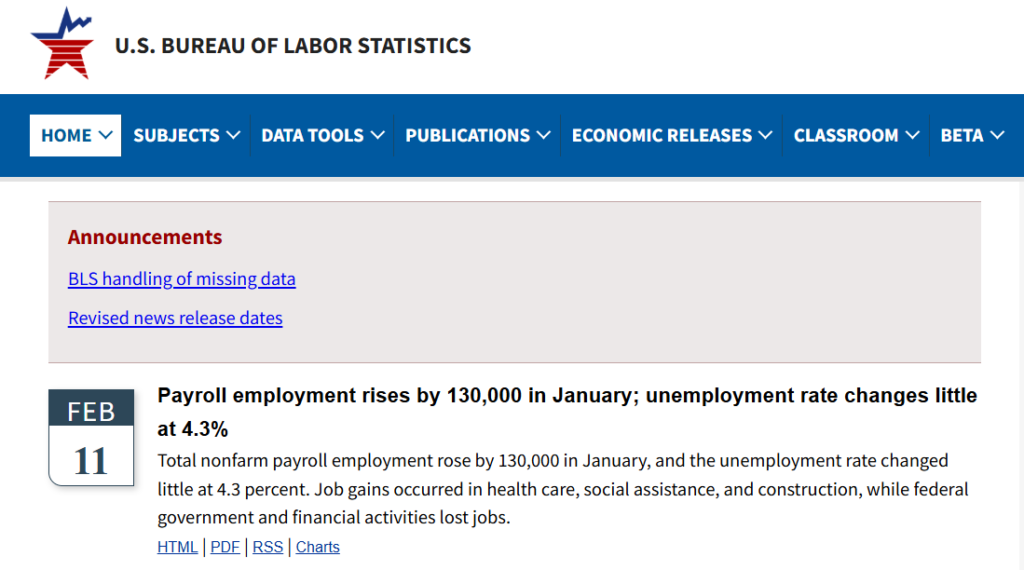Open the SUBJECTS navigation menu
1024x570 pixels.
(x=176, y=135)
